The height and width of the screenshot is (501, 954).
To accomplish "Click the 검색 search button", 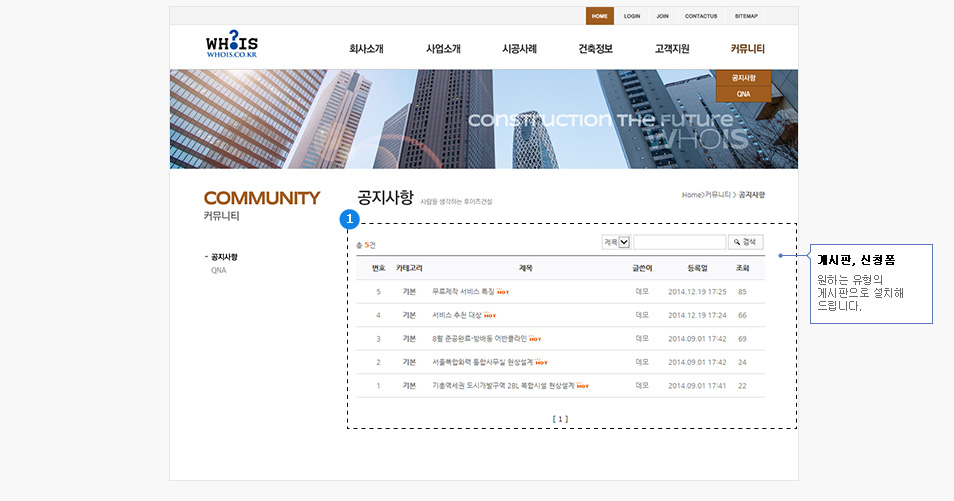I will (746, 242).
